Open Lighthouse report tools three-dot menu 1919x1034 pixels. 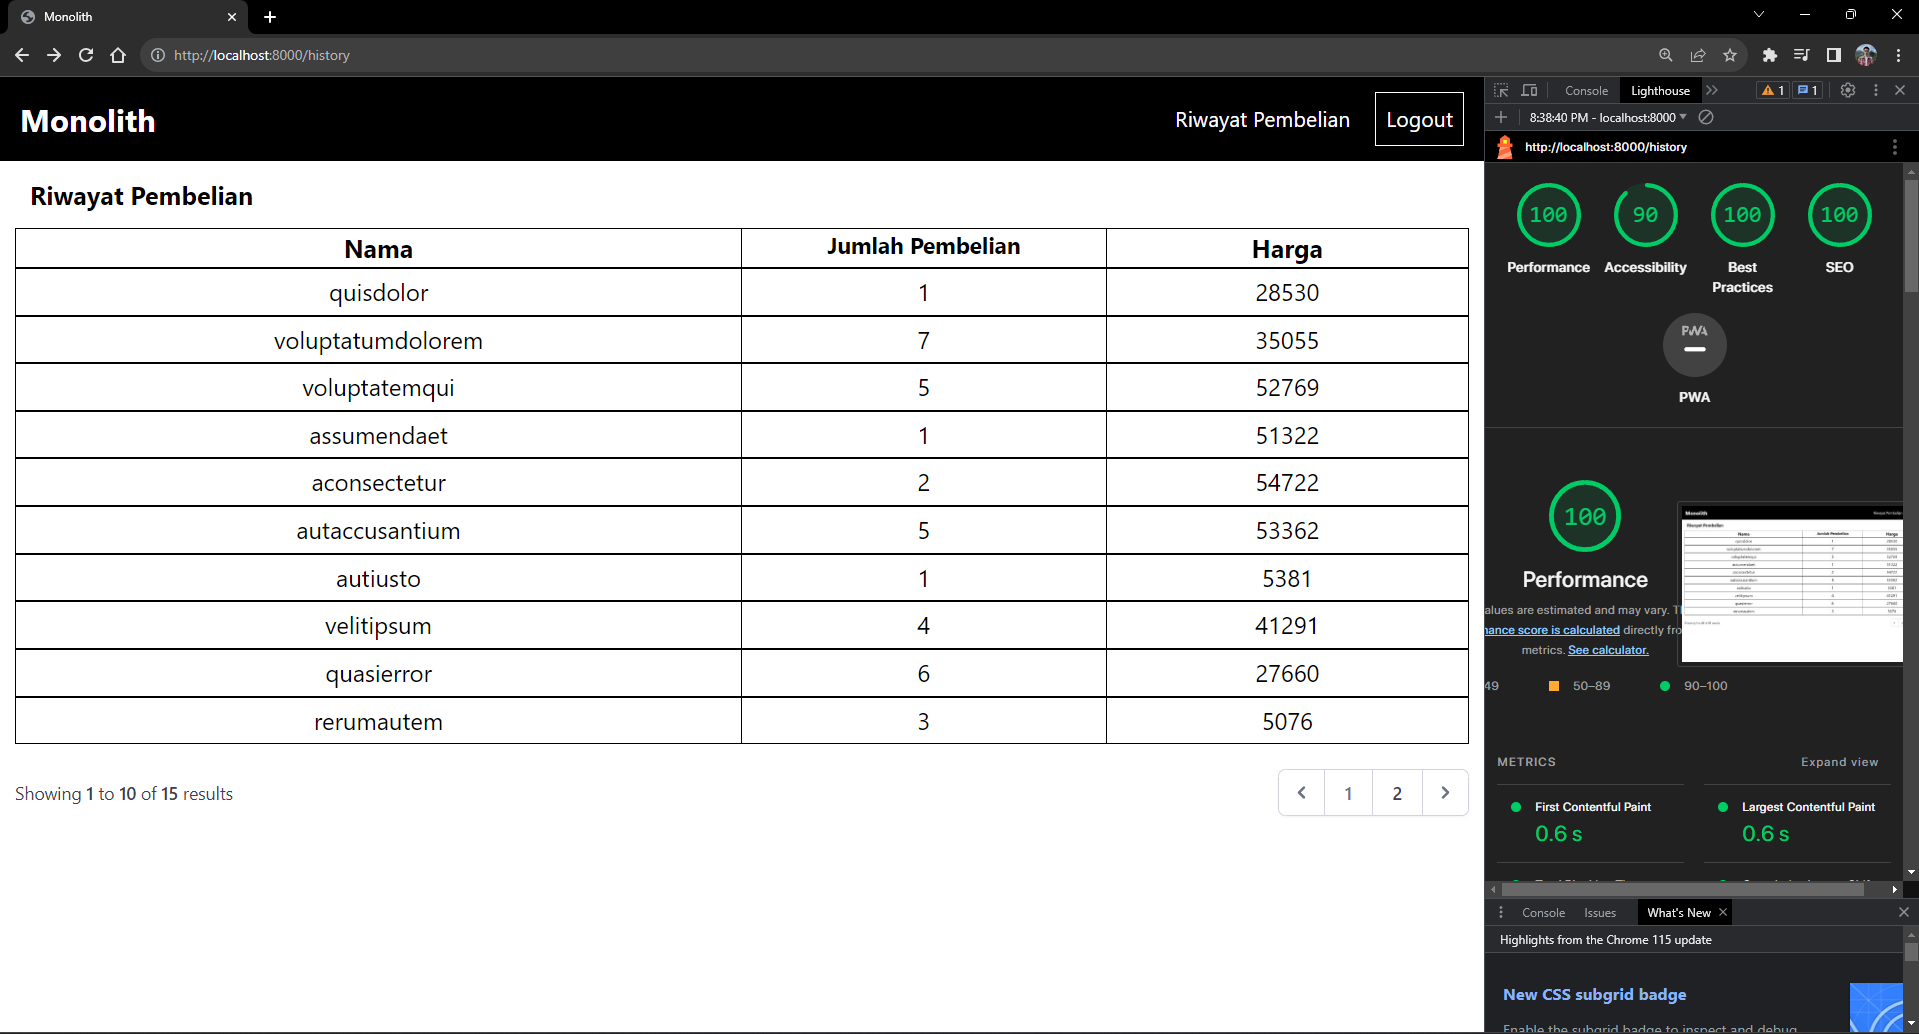(x=1894, y=147)
